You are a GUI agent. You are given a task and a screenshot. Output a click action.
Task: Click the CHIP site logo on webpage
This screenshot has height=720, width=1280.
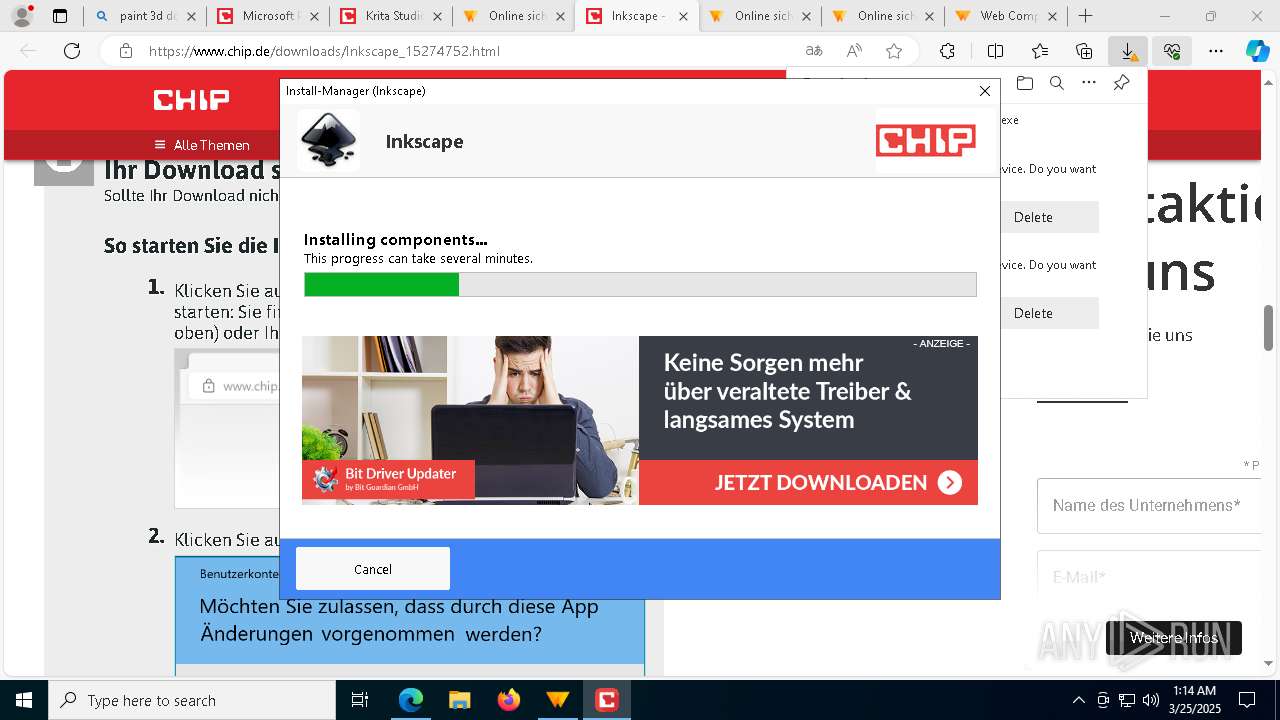point(191,99)
